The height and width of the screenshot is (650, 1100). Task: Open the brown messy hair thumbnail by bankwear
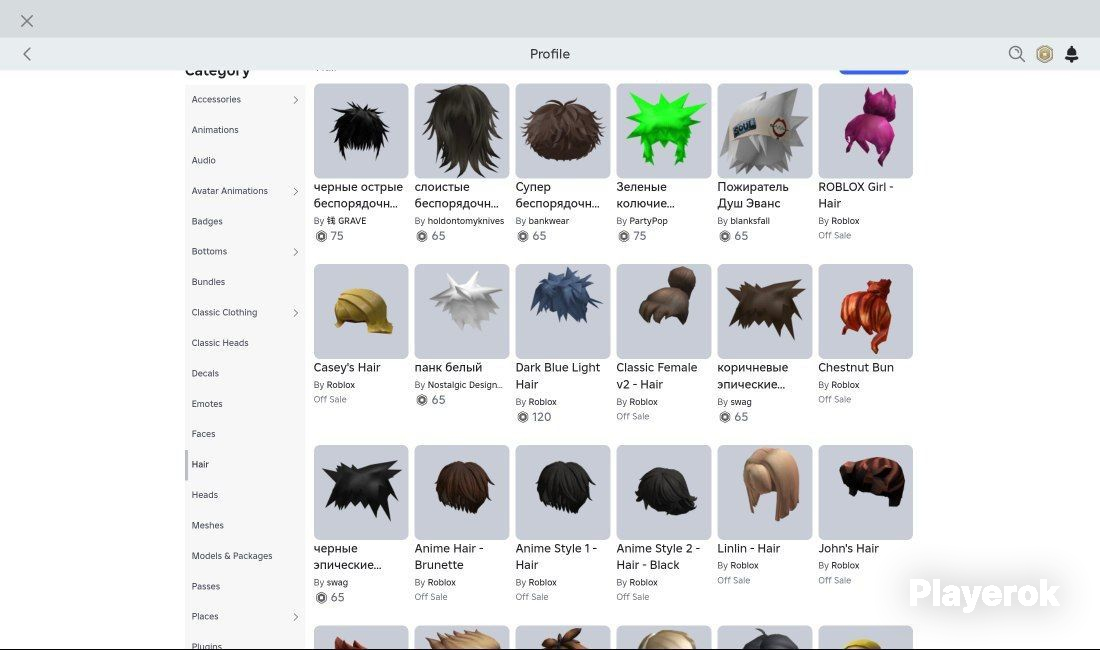[x=563, y=130]
